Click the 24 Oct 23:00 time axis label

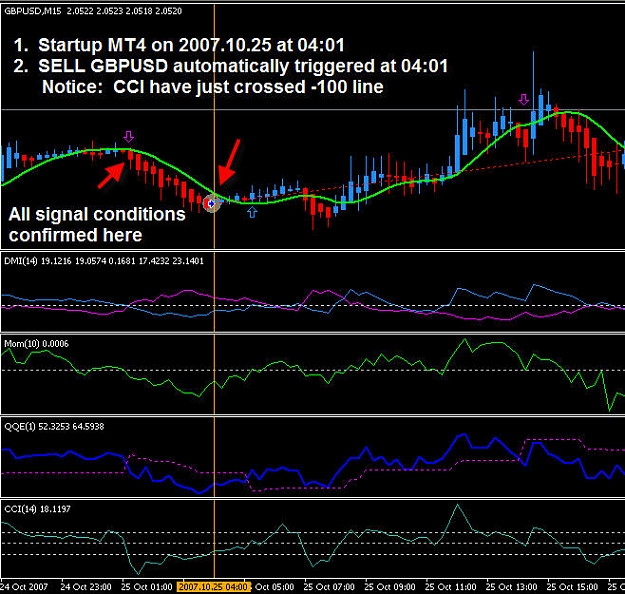tap(86, 587)
